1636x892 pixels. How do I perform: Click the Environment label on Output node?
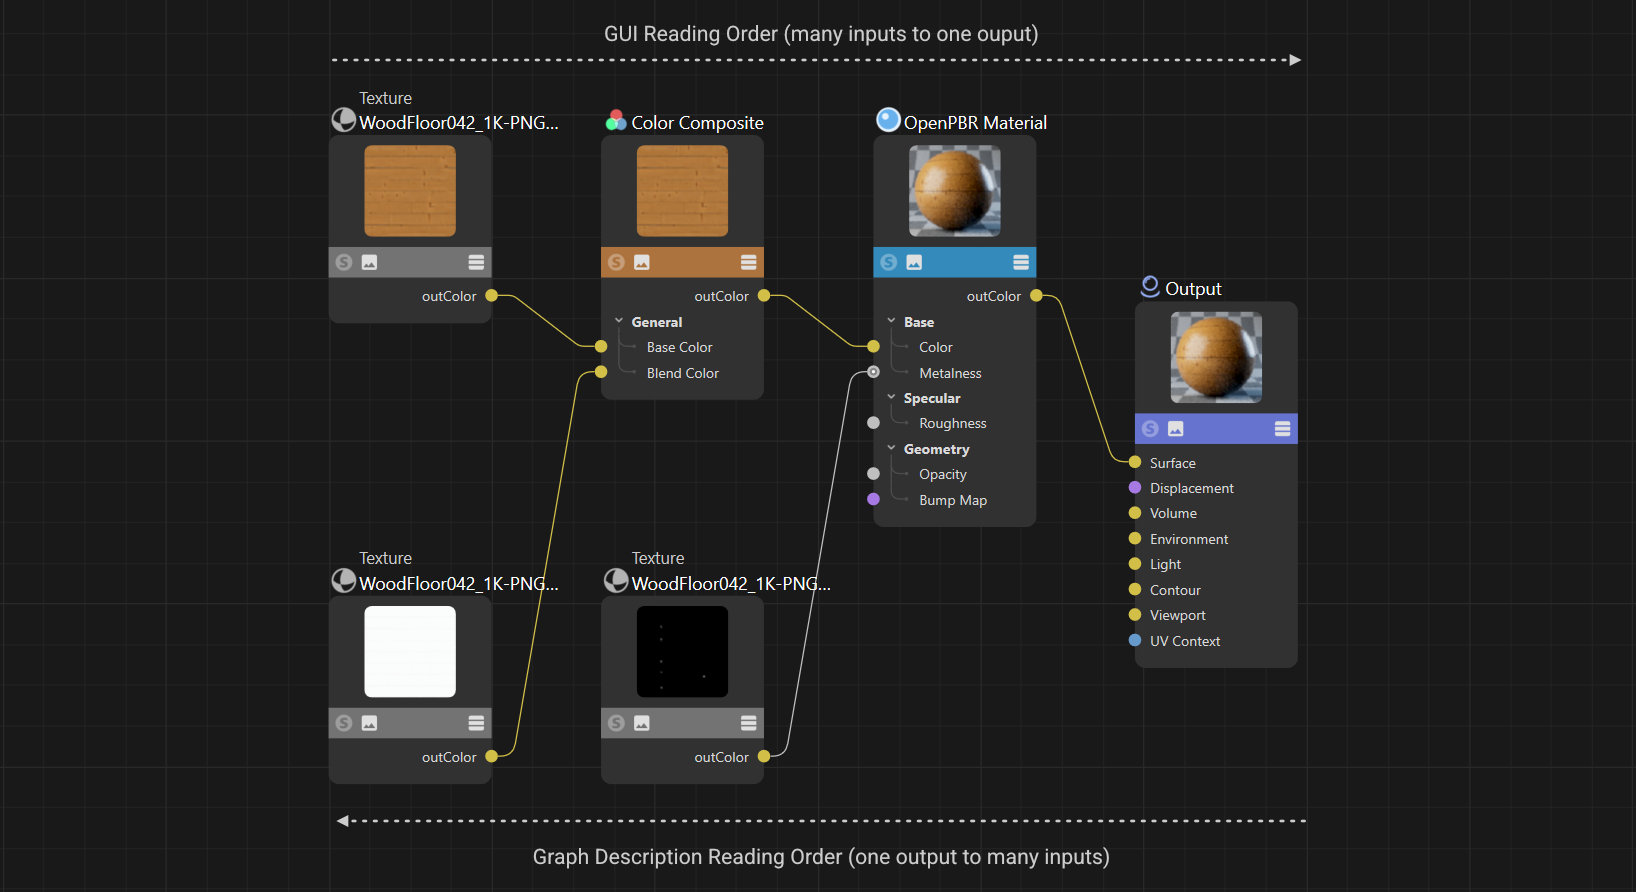click(x=1189, y=539)
